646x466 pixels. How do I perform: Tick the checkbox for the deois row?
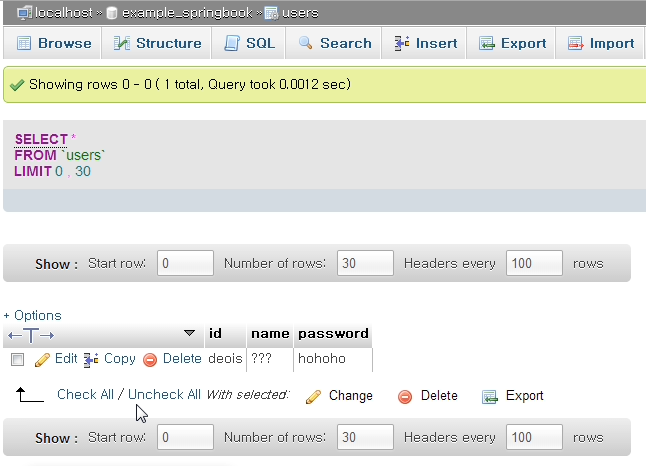[17, 359]
